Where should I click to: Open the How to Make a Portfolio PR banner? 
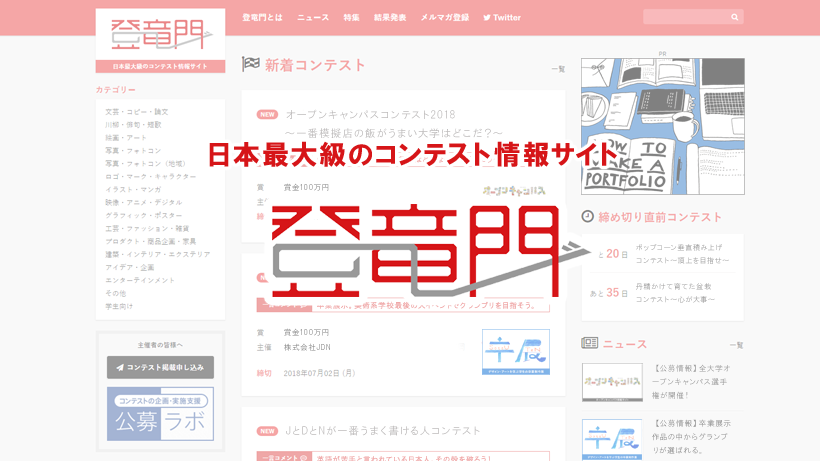(x=663, y=126)
